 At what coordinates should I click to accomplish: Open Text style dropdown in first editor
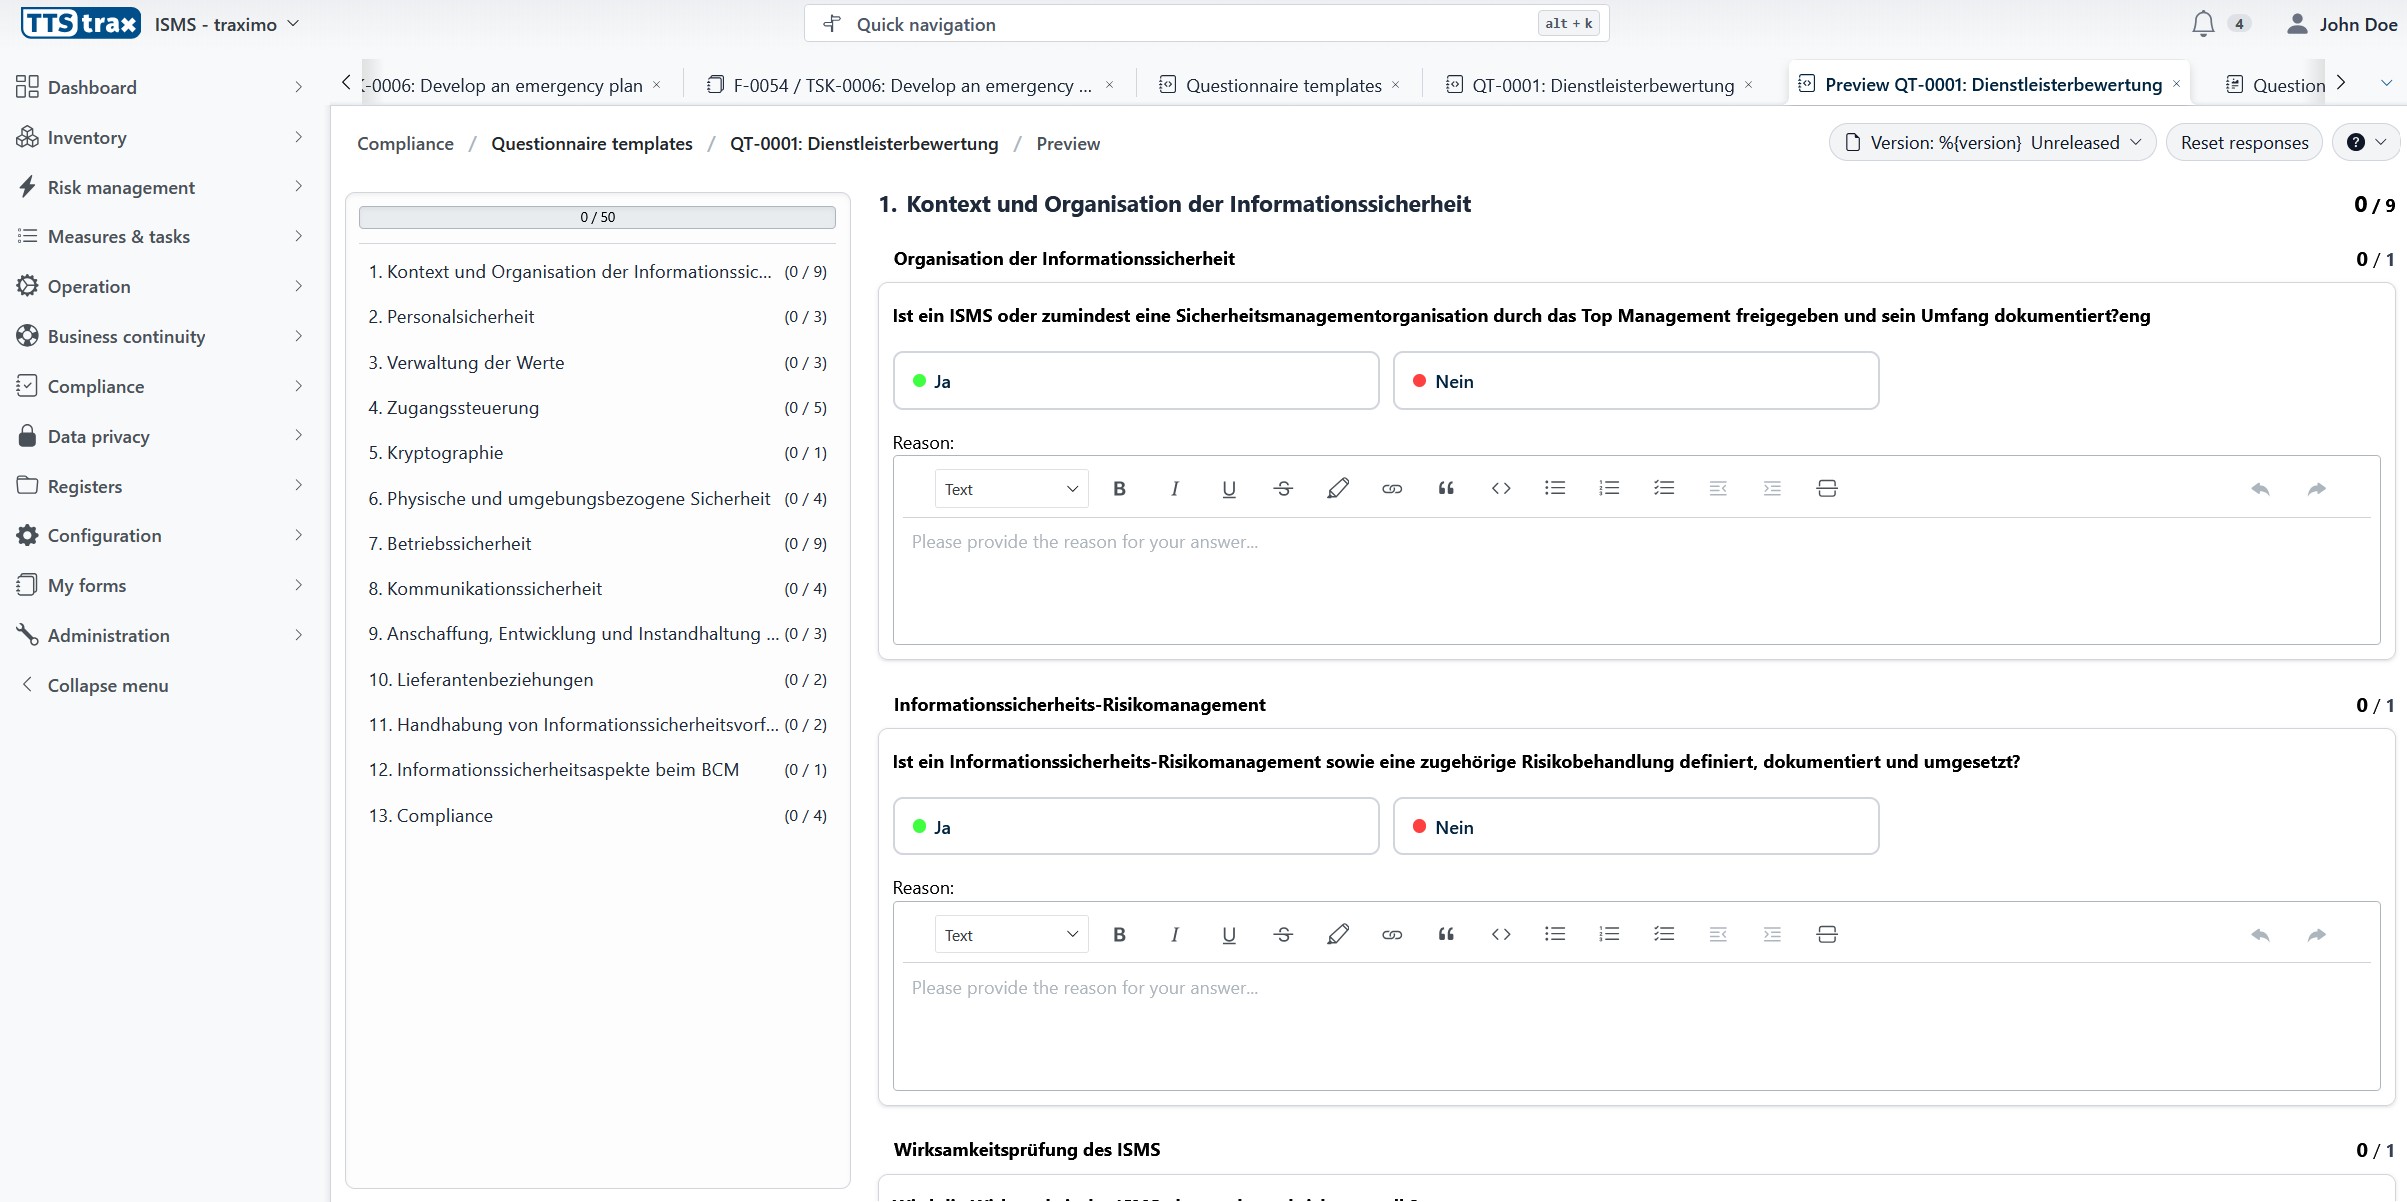(x=1010, y=489)
